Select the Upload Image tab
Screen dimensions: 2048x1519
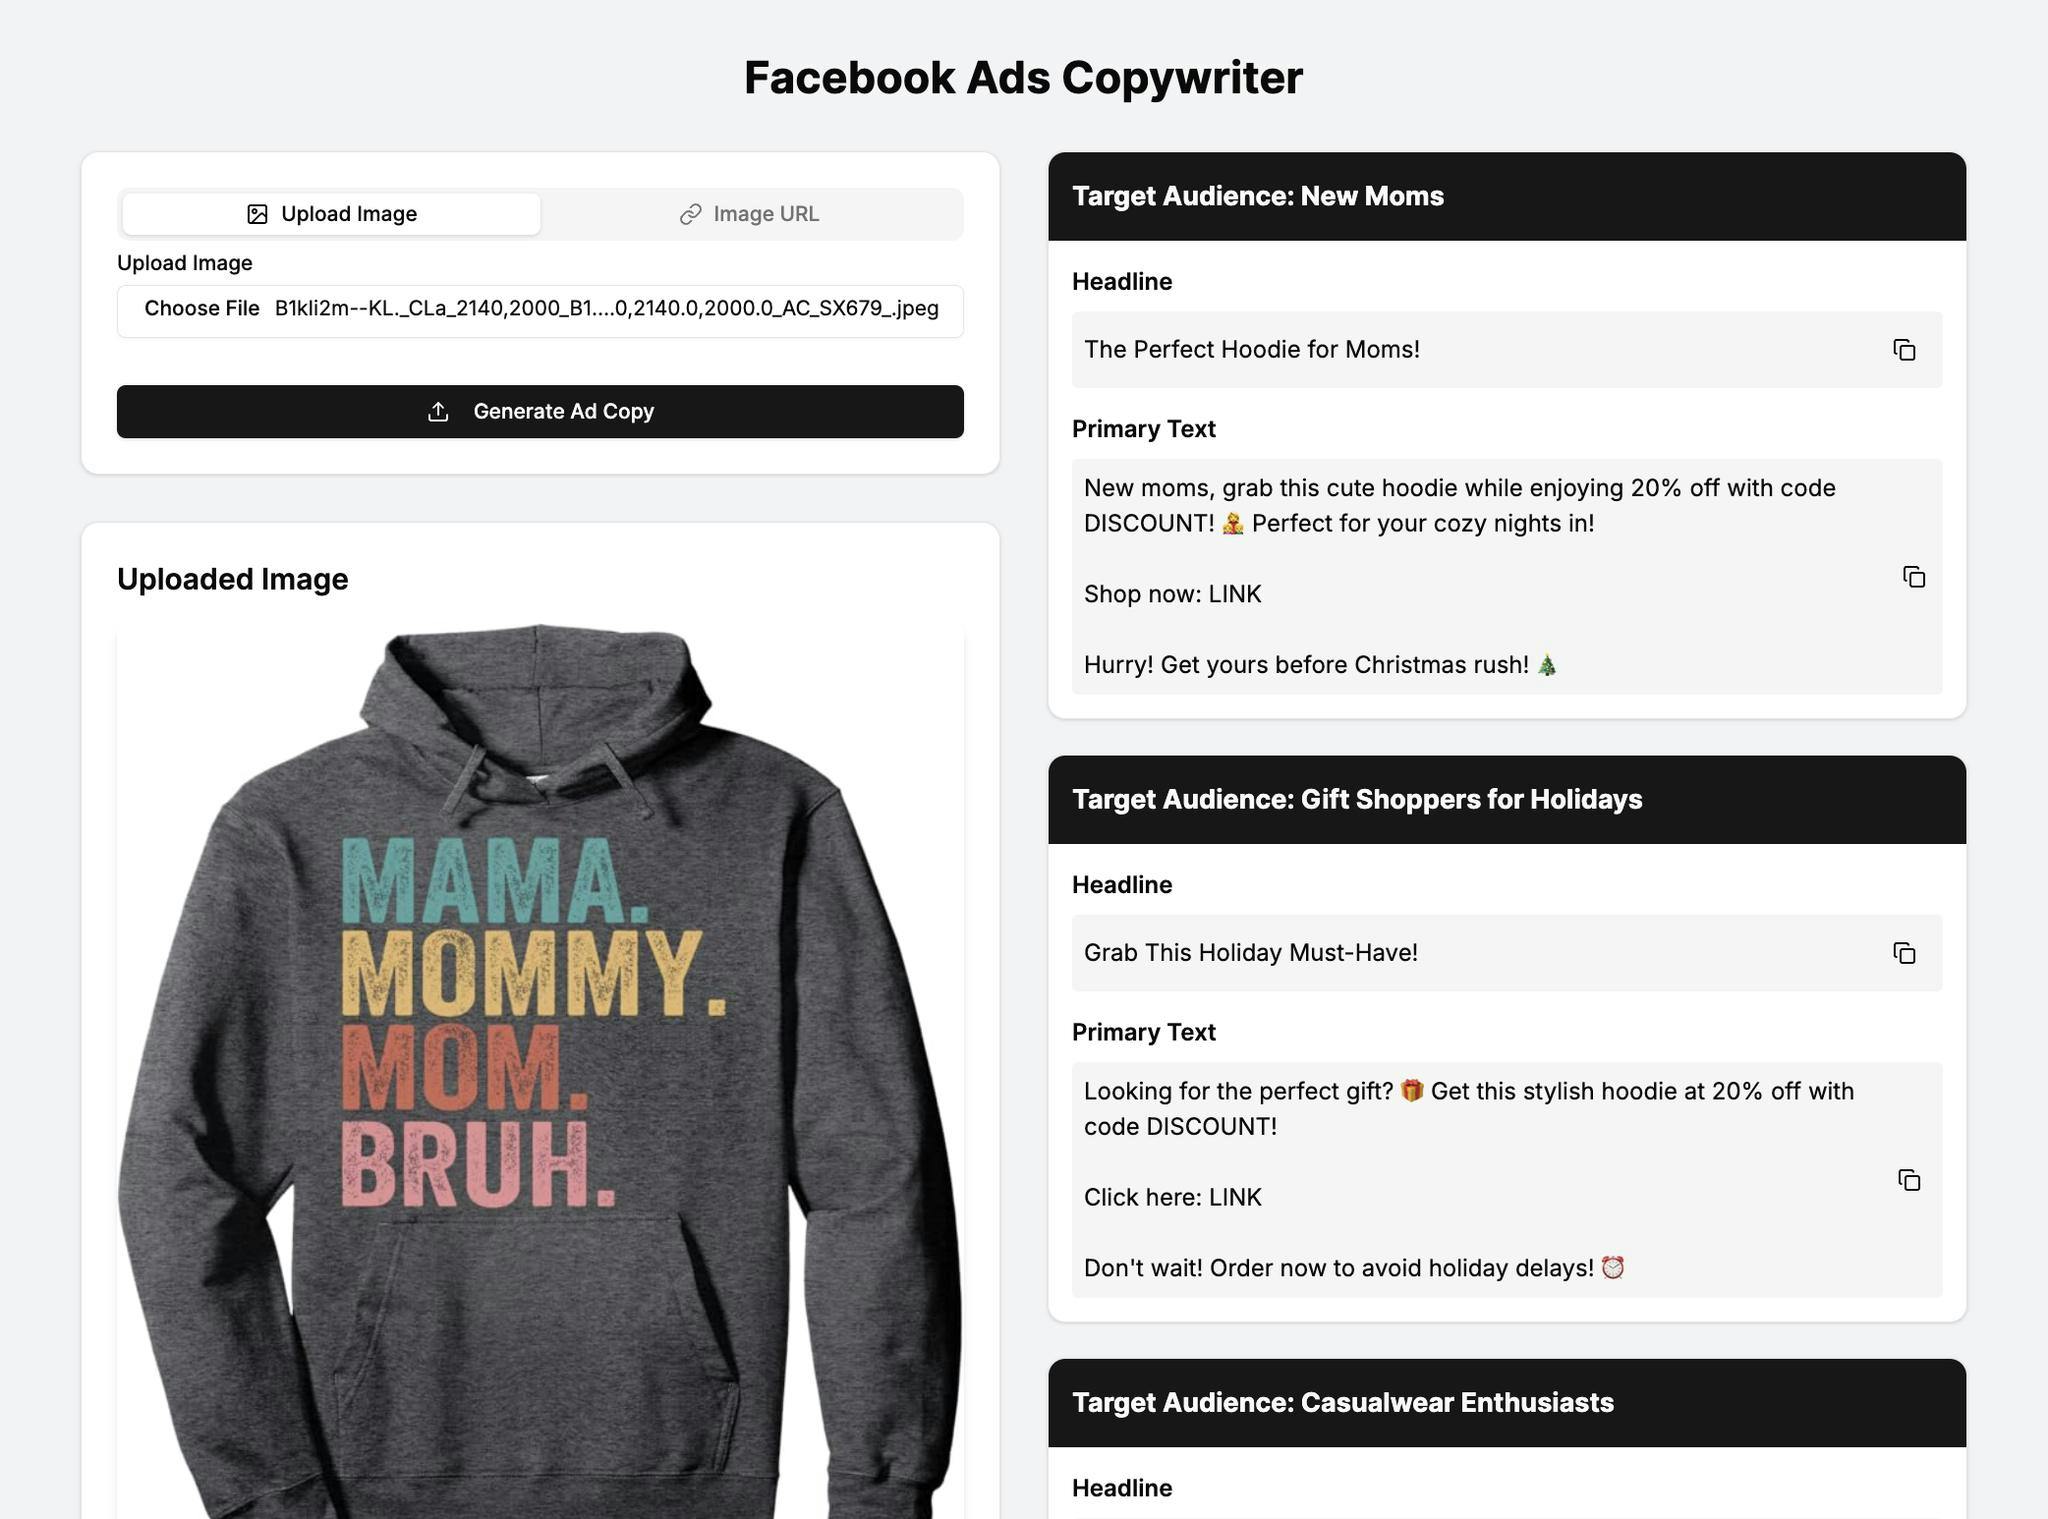(332, 214)
